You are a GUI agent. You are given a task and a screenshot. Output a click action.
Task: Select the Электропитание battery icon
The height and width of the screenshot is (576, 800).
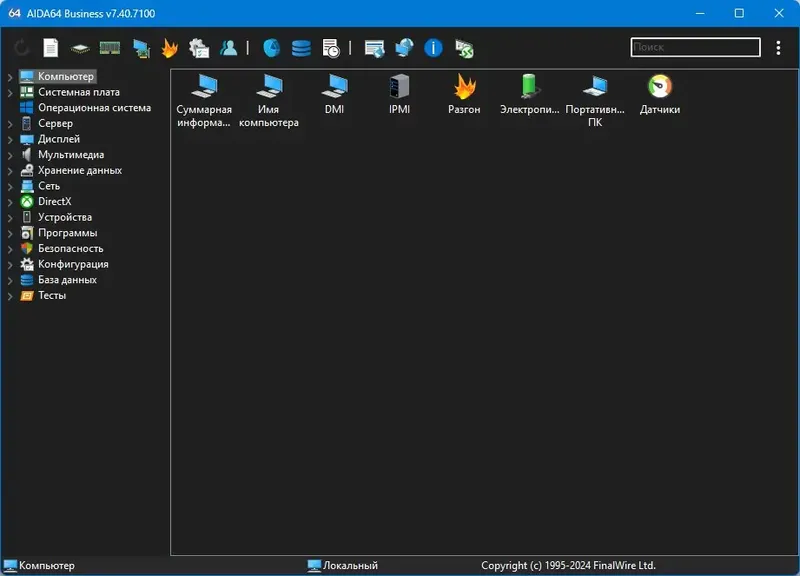tap(527, 88)
